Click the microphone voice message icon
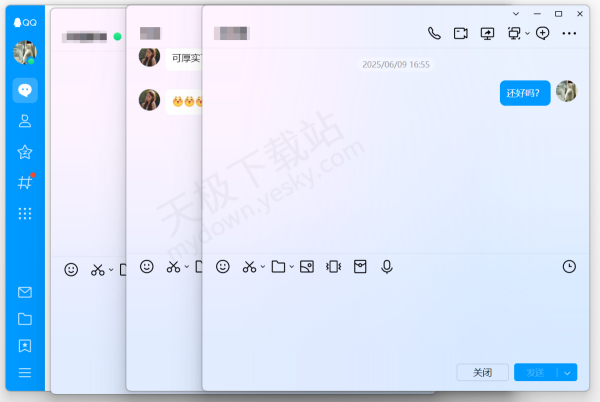 387,267
